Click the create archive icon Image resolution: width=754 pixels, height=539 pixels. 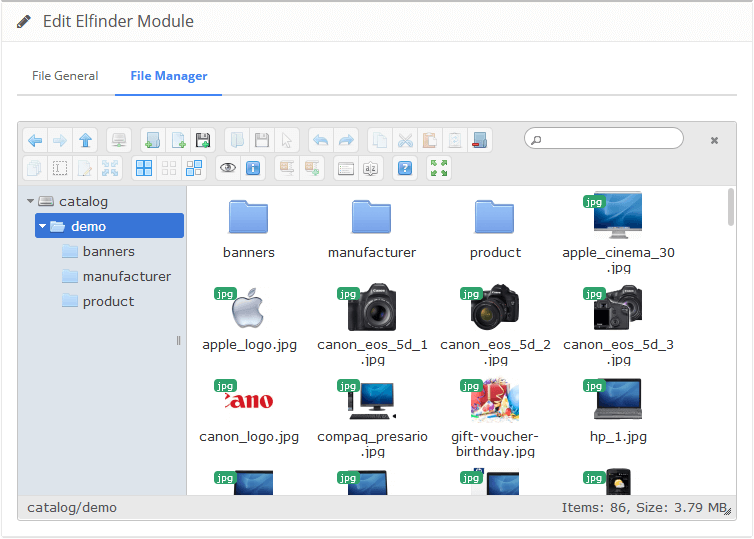click(312, 168)
